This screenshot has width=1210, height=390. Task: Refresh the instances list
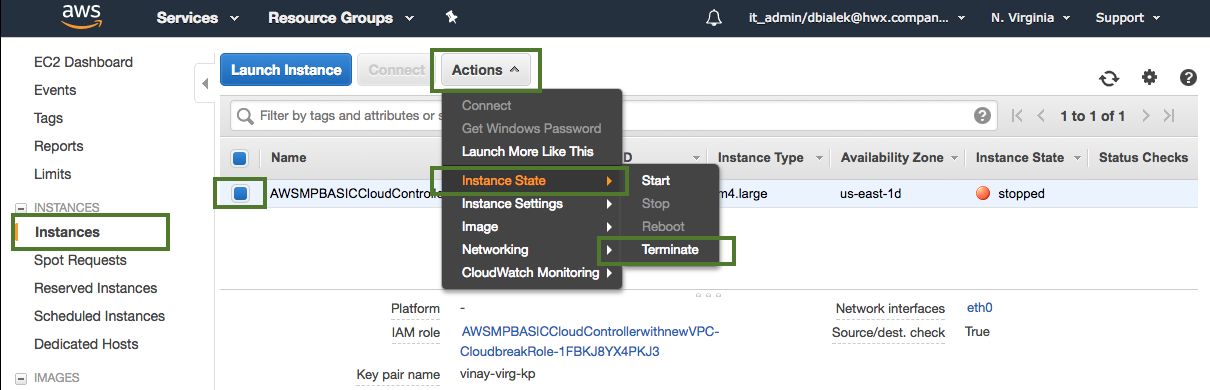[1108, 78]
